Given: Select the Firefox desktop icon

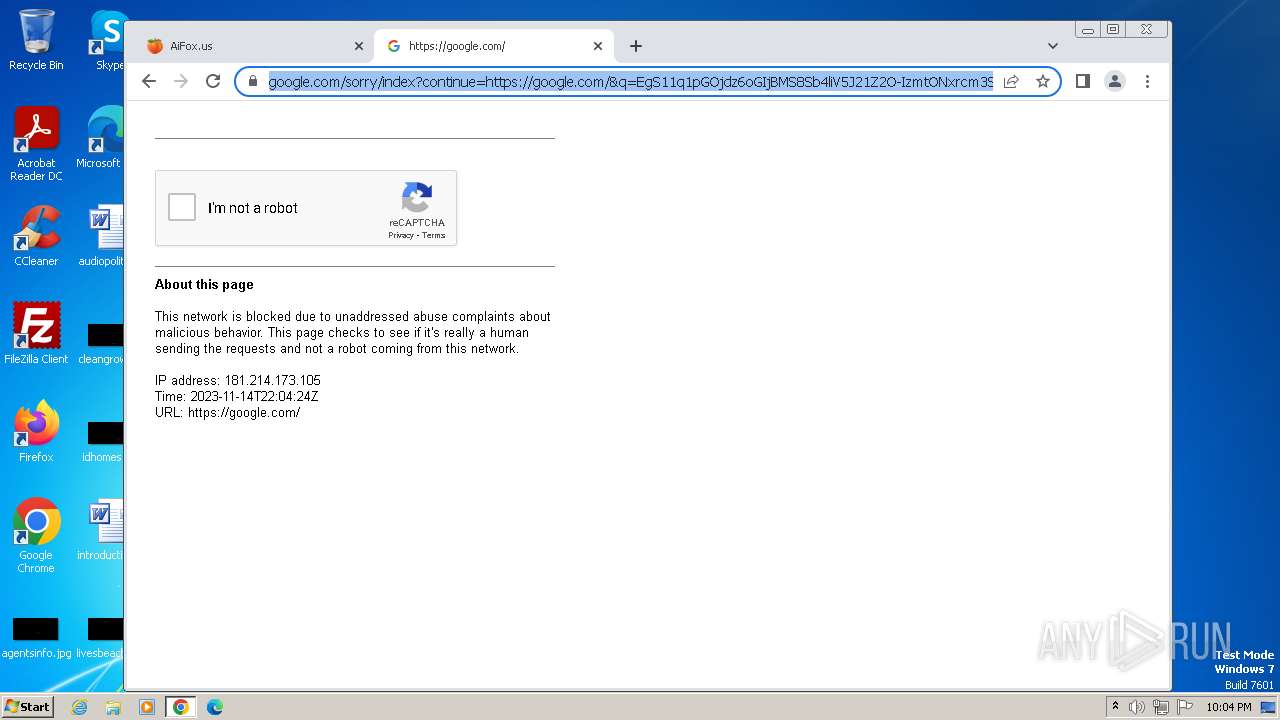Looking at the screenshot, I should pyautogui.click(x=36, y=432).
